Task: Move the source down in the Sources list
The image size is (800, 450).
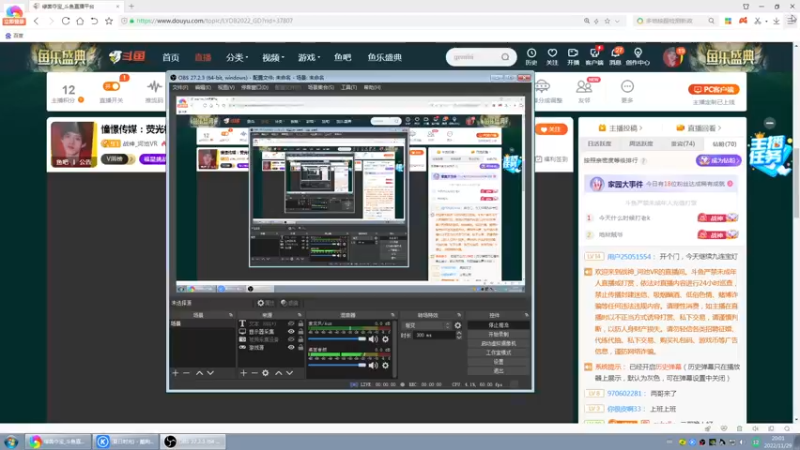Action: [x=290, y=373]
